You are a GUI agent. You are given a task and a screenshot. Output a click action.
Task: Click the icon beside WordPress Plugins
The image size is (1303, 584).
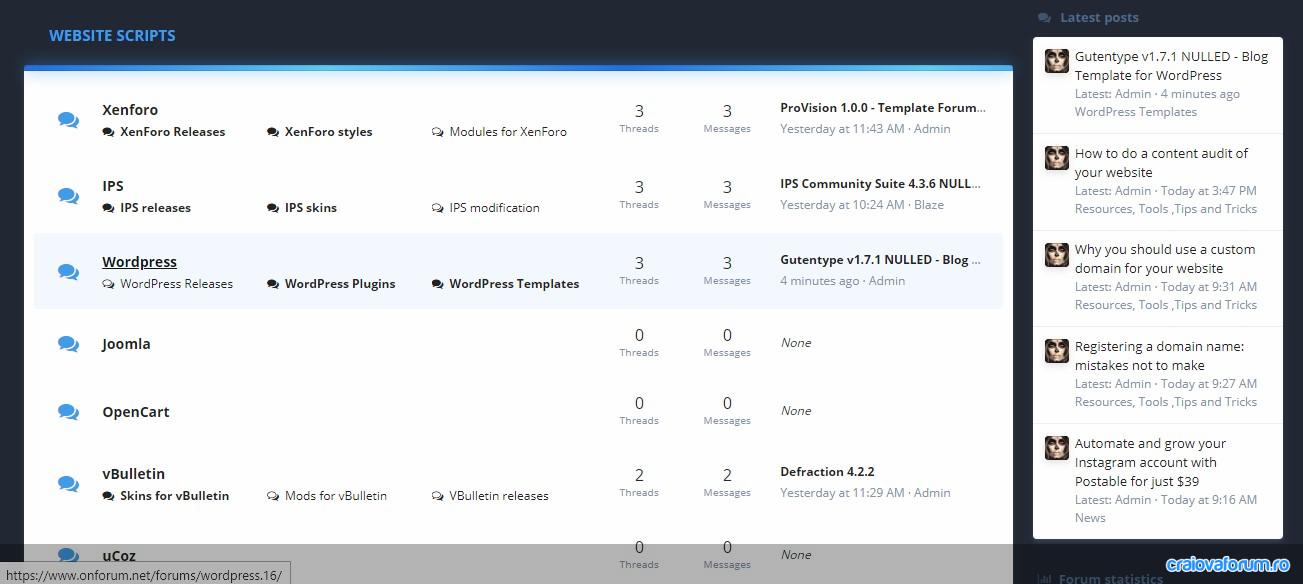[273, 284]
